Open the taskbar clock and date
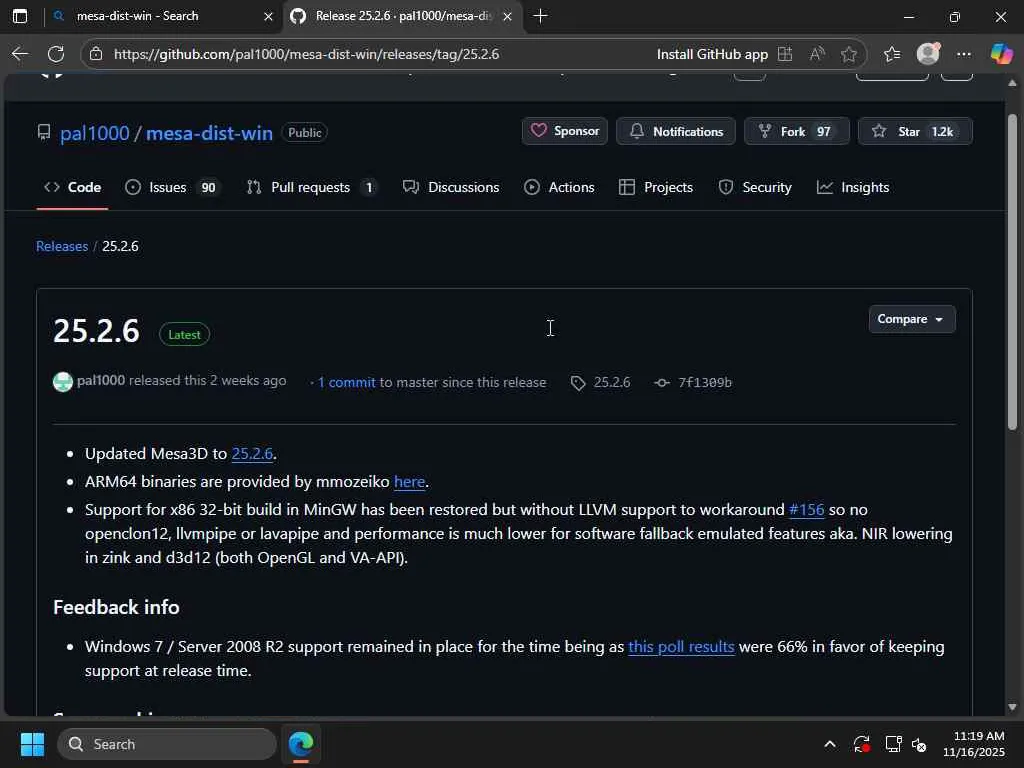This screenshot has height=768, width=1024. point(974,744)
